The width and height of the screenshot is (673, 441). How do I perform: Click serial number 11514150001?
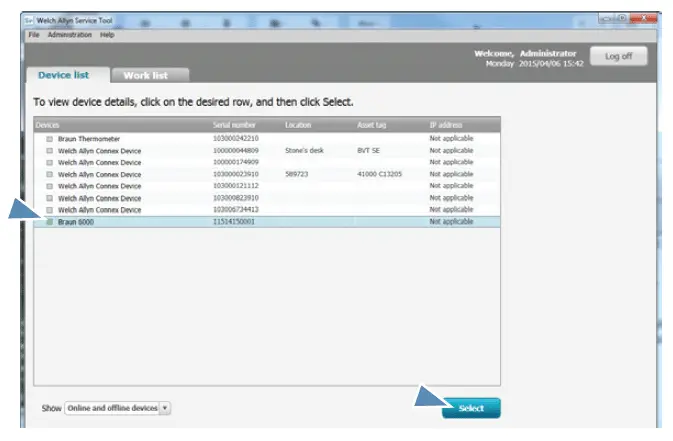(234, 222)
